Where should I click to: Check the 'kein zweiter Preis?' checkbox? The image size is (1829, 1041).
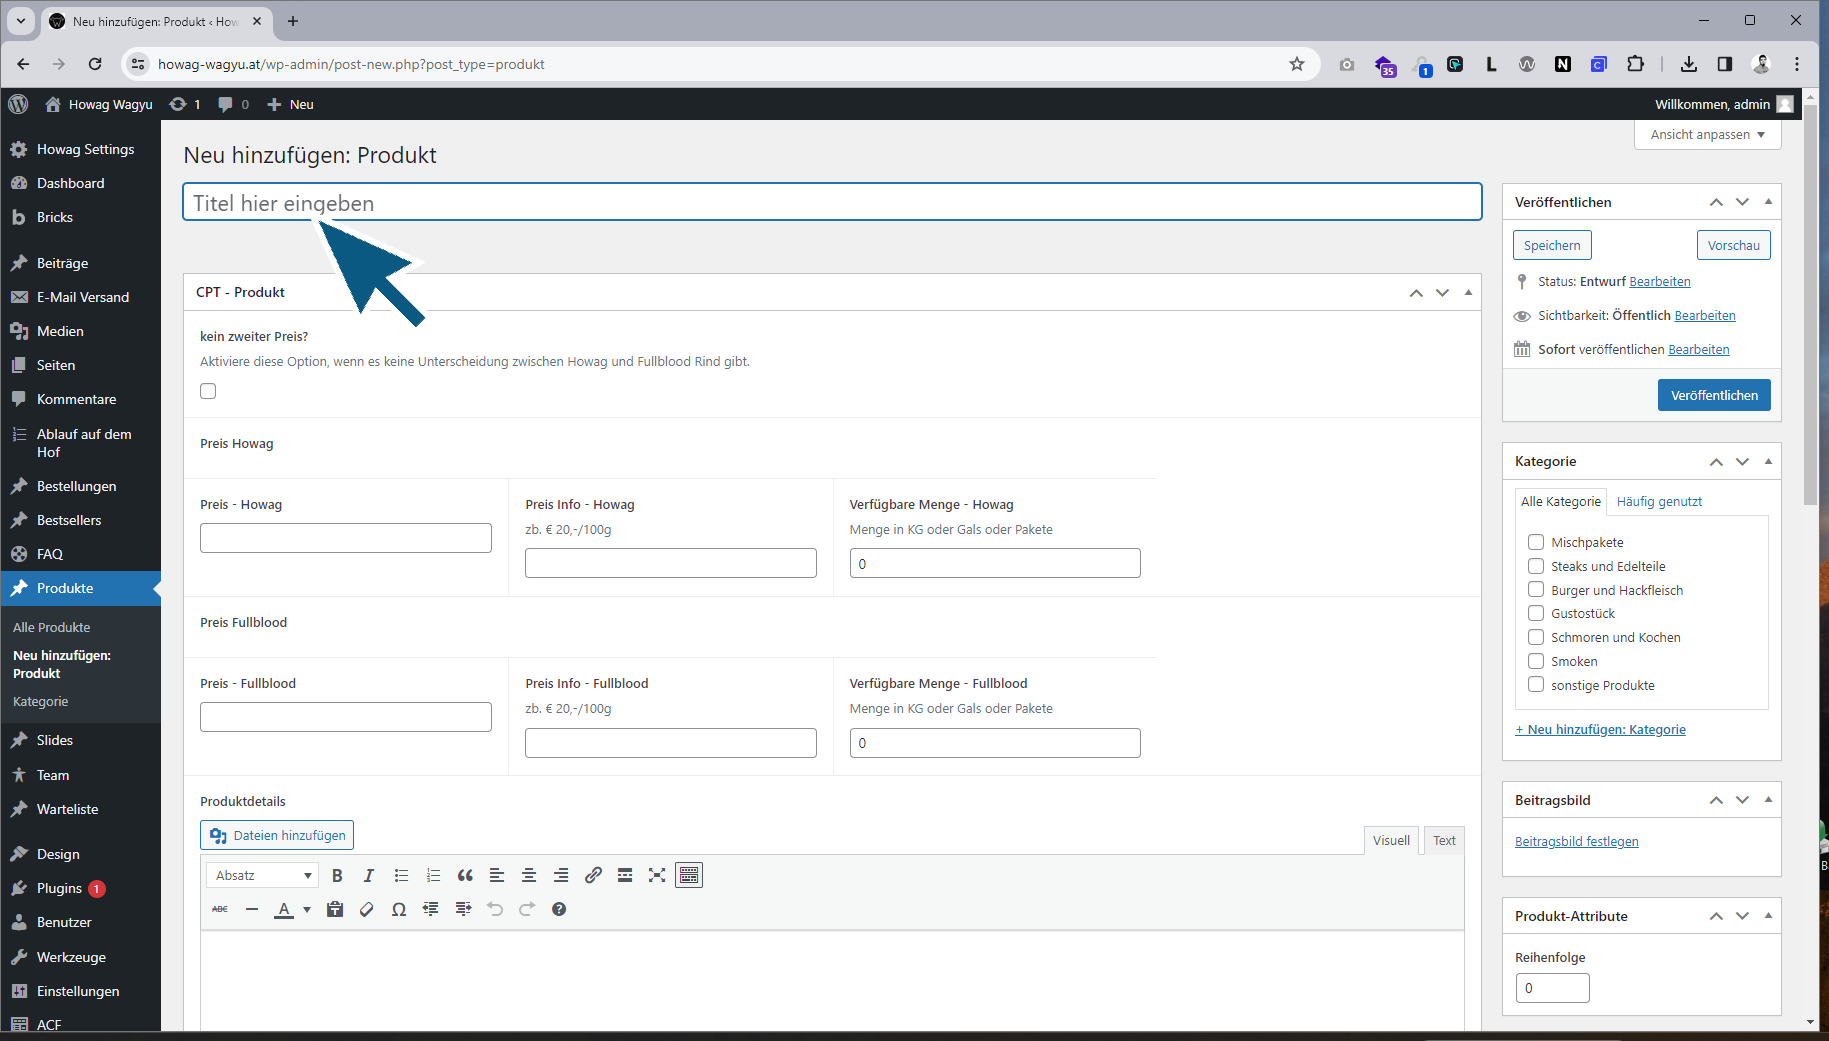pyautogui.click(x=208, y=391)
